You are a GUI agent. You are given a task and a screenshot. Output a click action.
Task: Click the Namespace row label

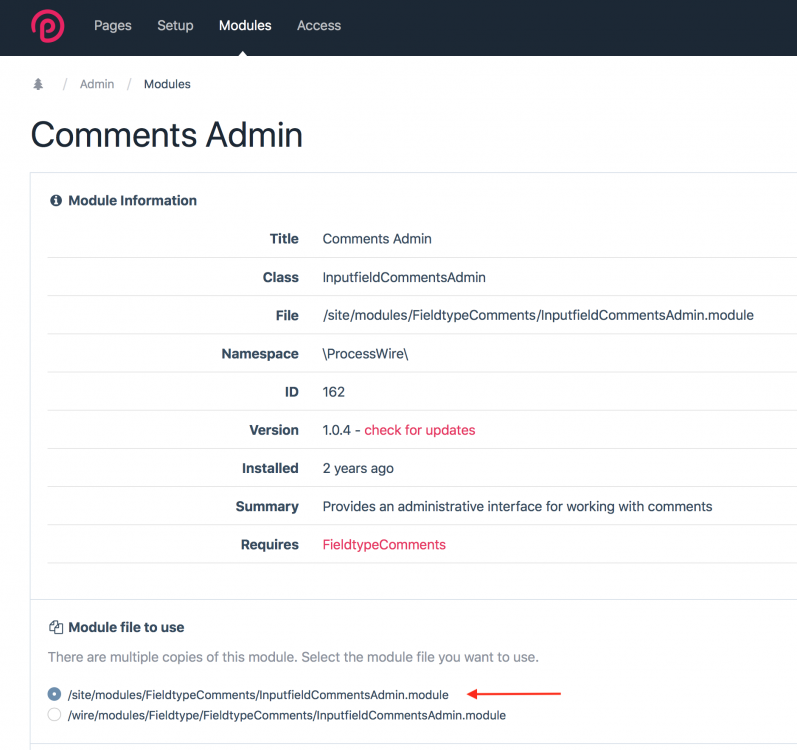pyautogui.click(x=260, y=354)
